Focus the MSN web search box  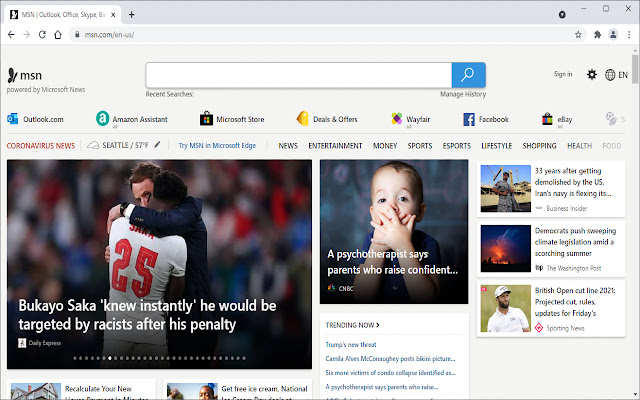pos(299,75)
